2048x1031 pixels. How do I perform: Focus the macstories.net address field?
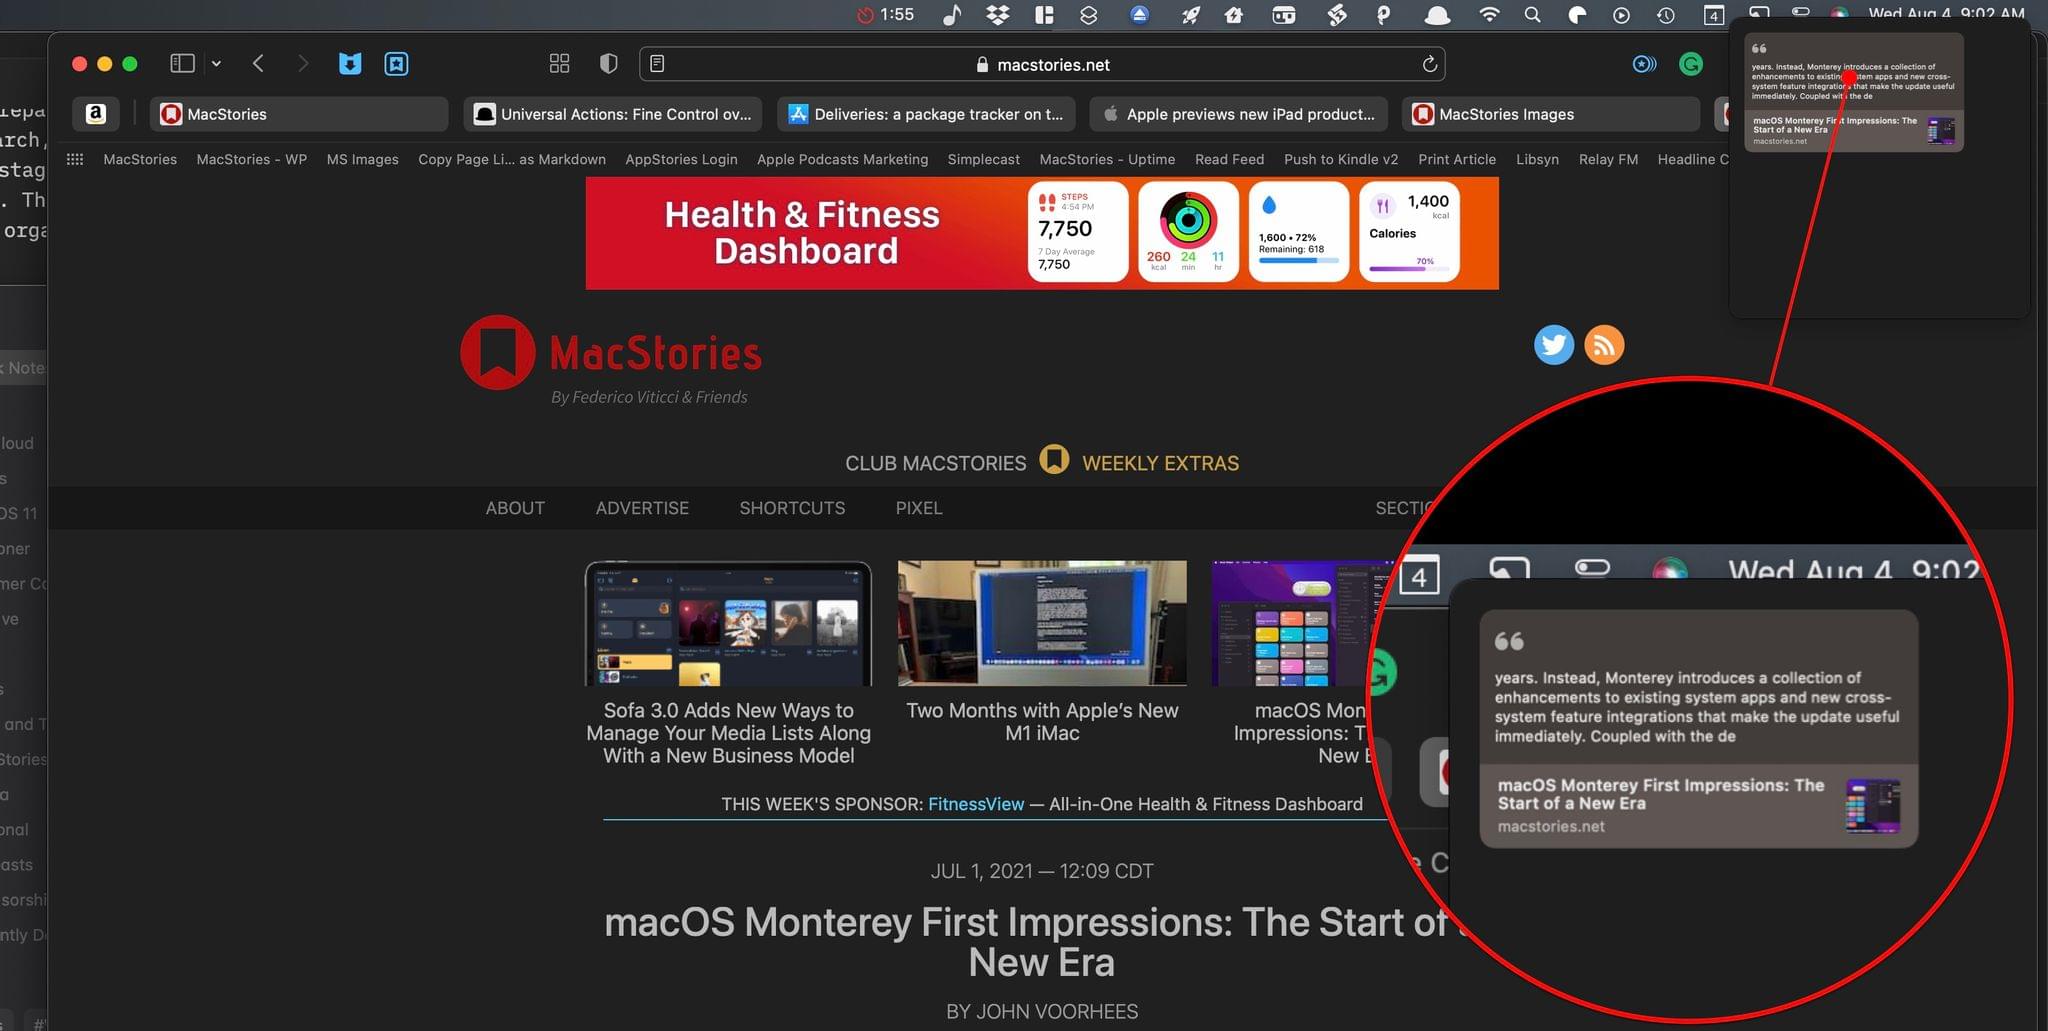(x=1042, y=64)
